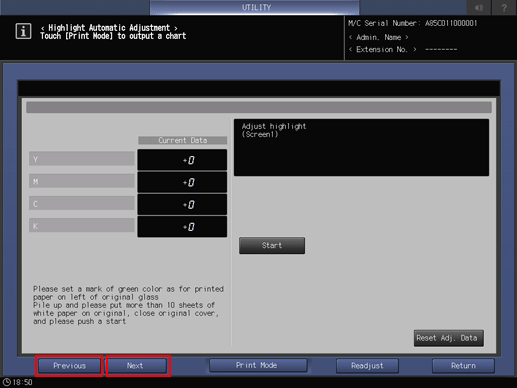Click Reset Adj. Data button
Image resolution: width=517 pixels, height=388 pixels.
(449, 338)
